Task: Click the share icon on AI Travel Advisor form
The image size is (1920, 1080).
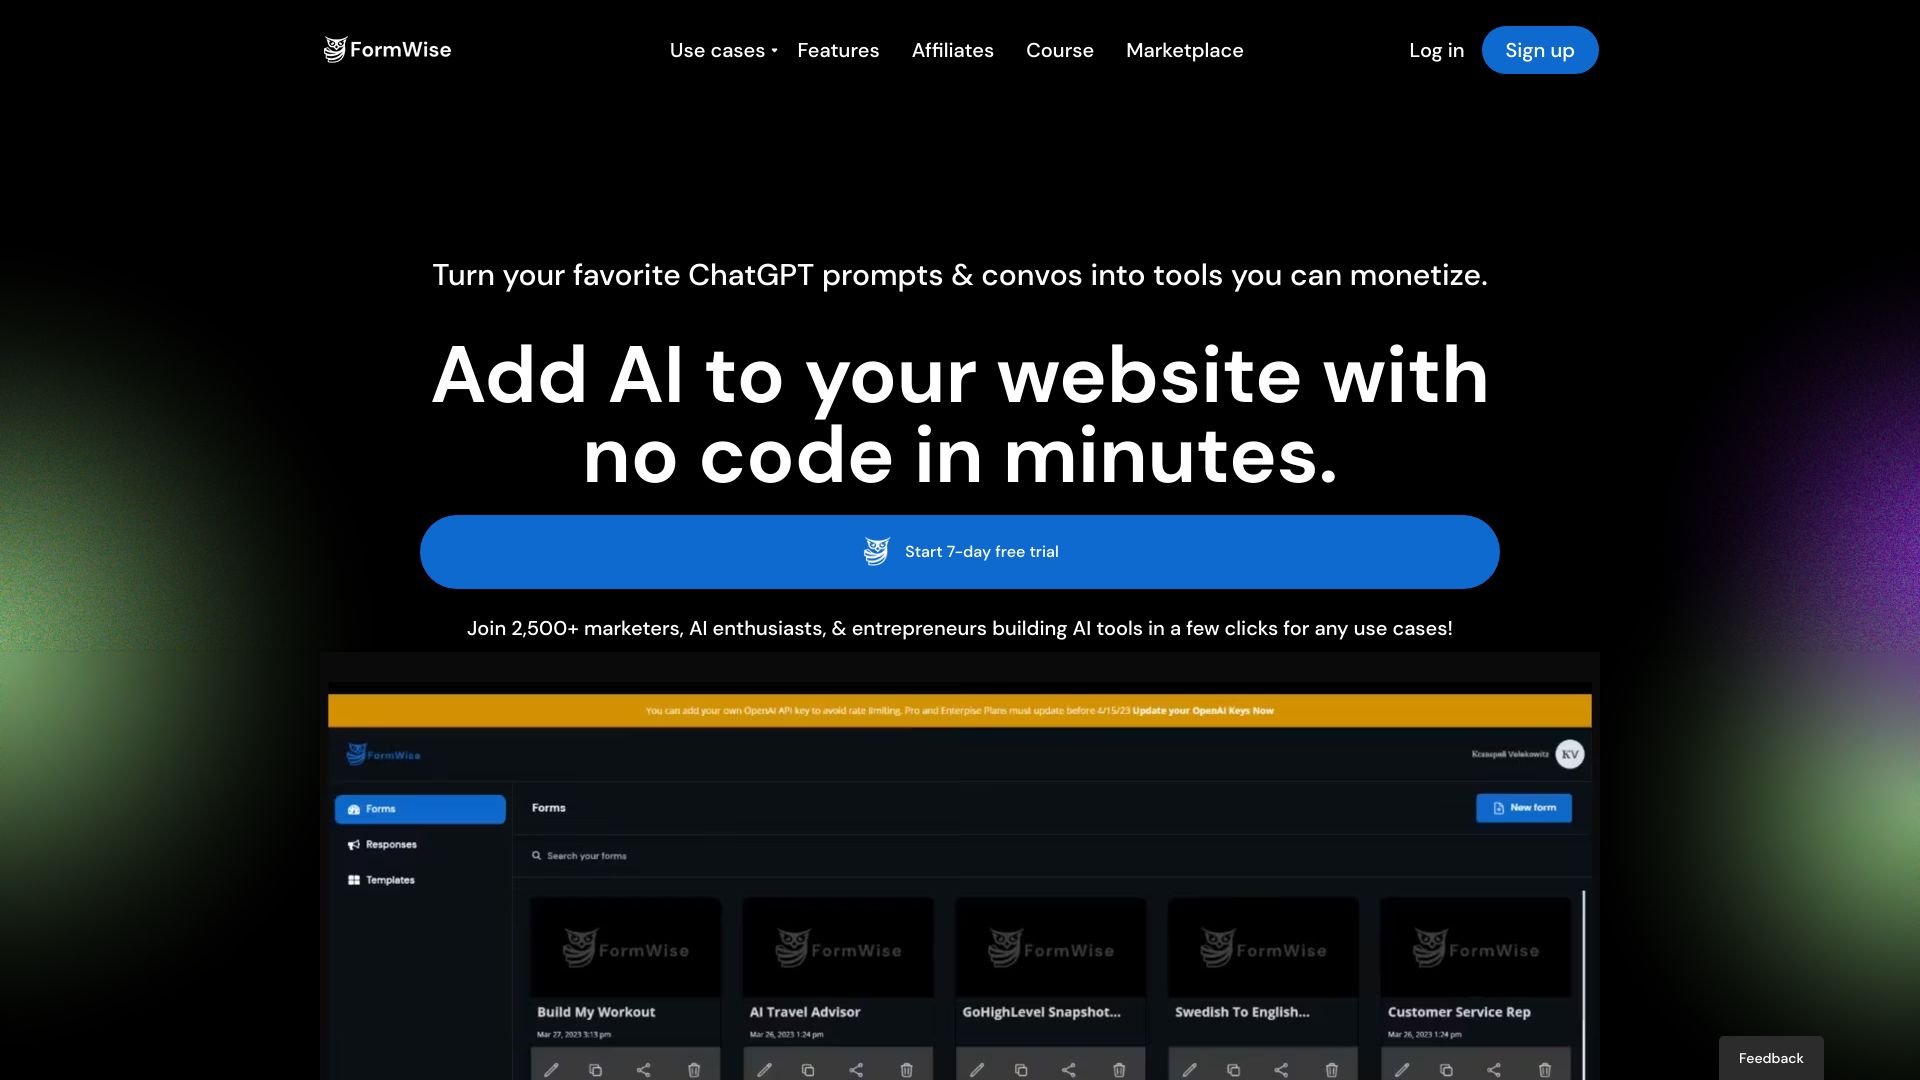Action: point(856,1068)
